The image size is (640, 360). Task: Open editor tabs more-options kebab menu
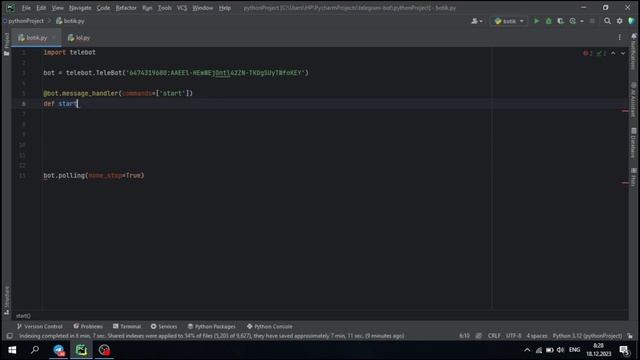(620, 38)
